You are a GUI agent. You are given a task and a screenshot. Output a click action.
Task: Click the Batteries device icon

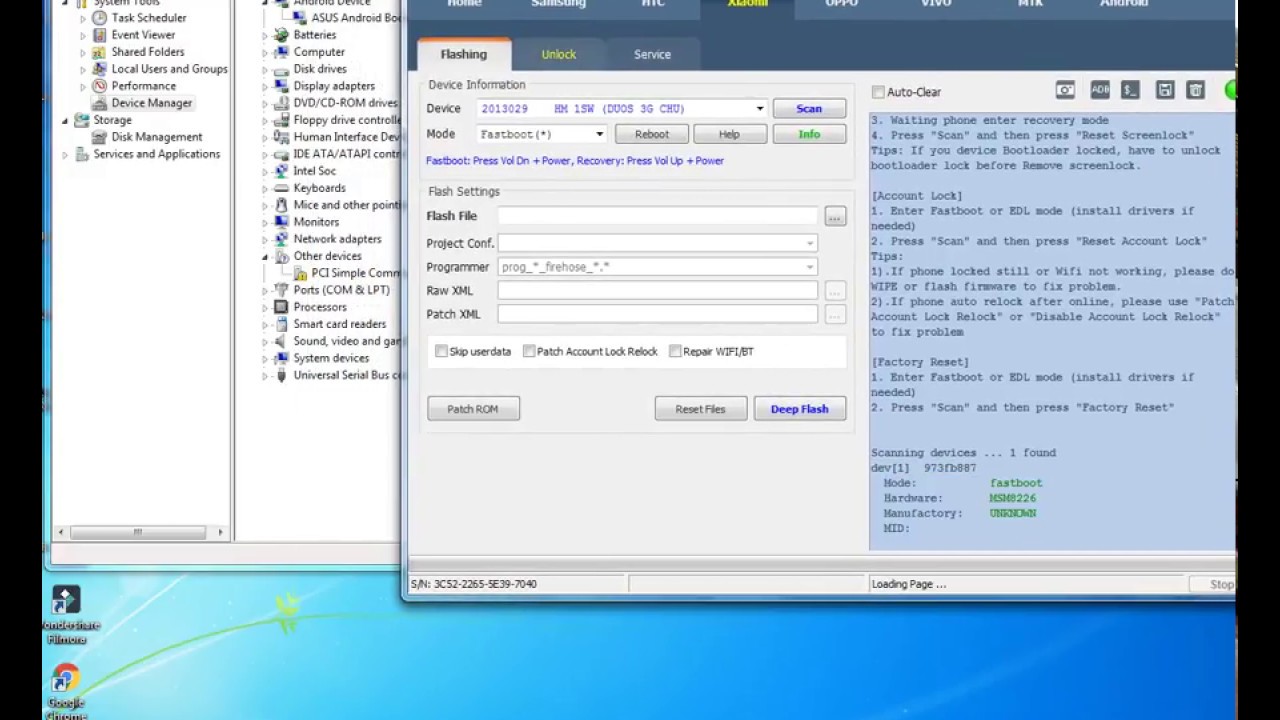pos(281,35)
